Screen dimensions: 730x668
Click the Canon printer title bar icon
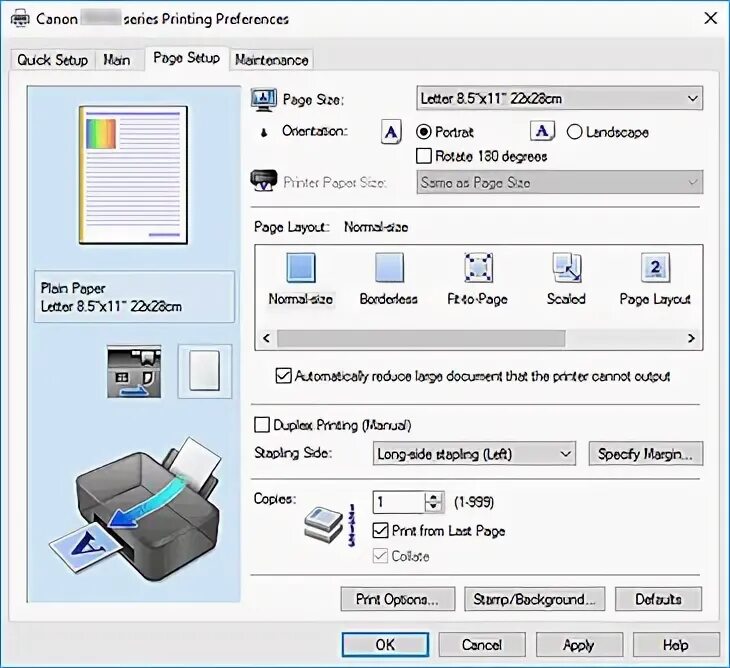[x=20, y=19]
